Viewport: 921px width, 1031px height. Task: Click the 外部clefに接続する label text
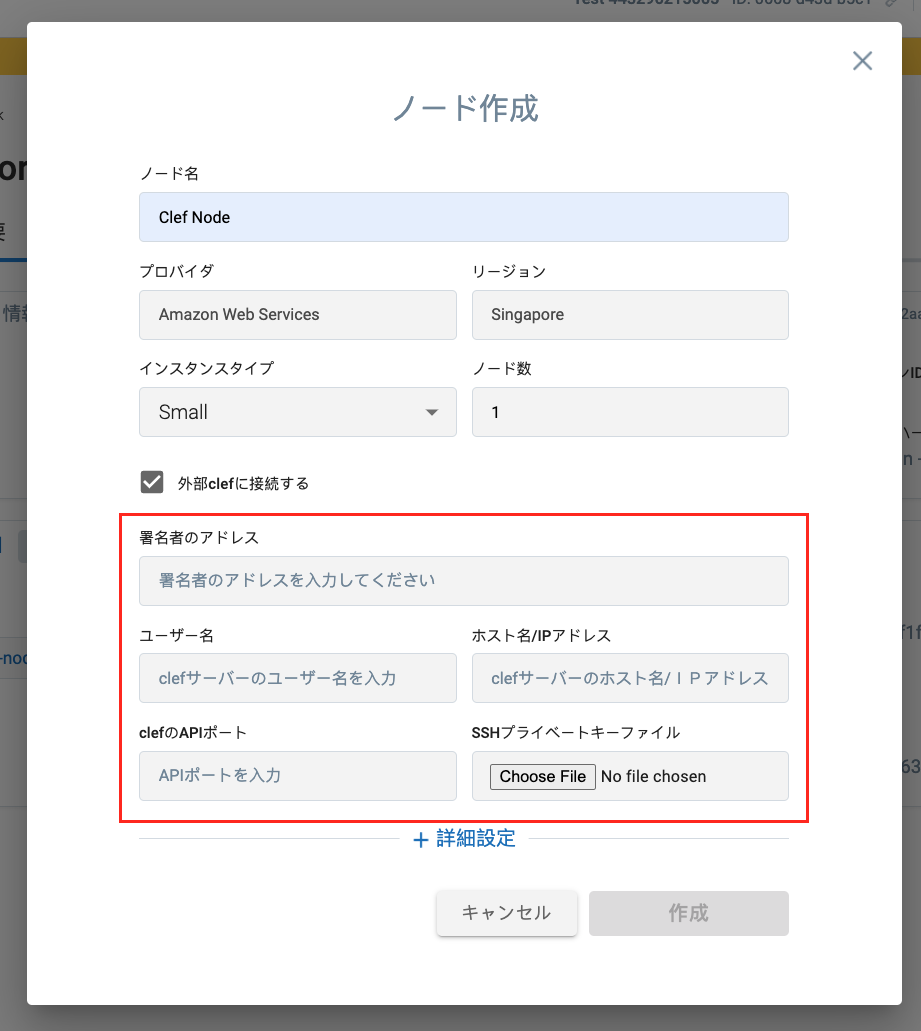pyautogui.click(x=243, y=484)
